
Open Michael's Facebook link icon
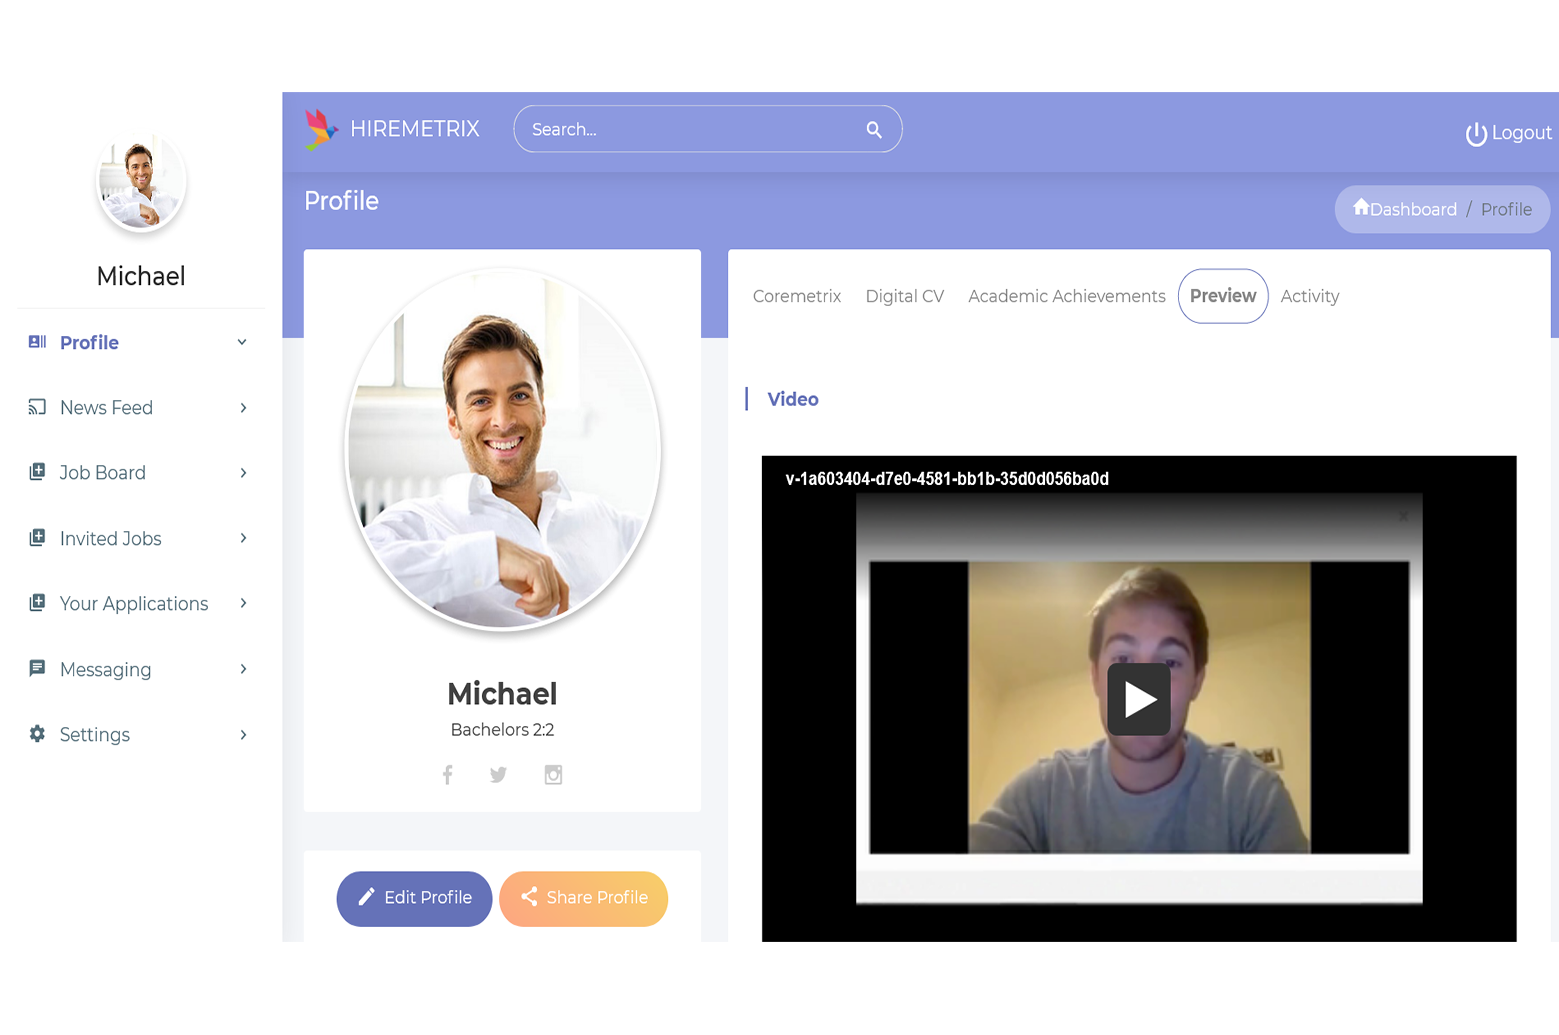click(448, 775)
